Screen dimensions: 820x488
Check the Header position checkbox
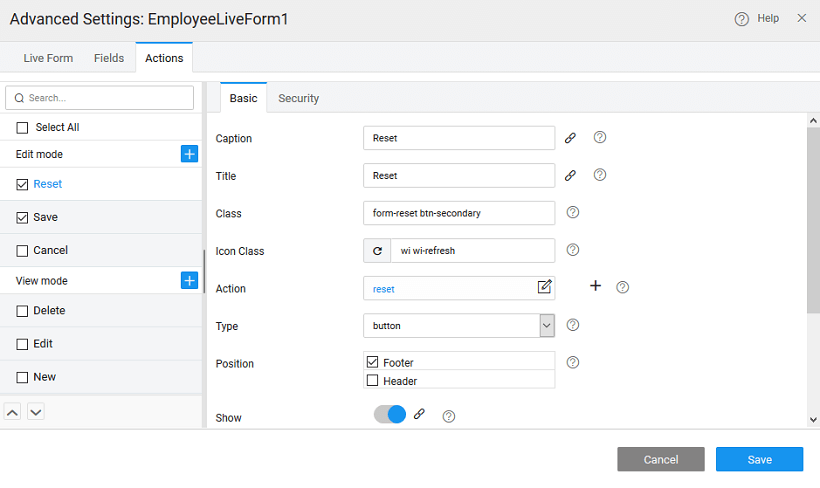(373, 381)
